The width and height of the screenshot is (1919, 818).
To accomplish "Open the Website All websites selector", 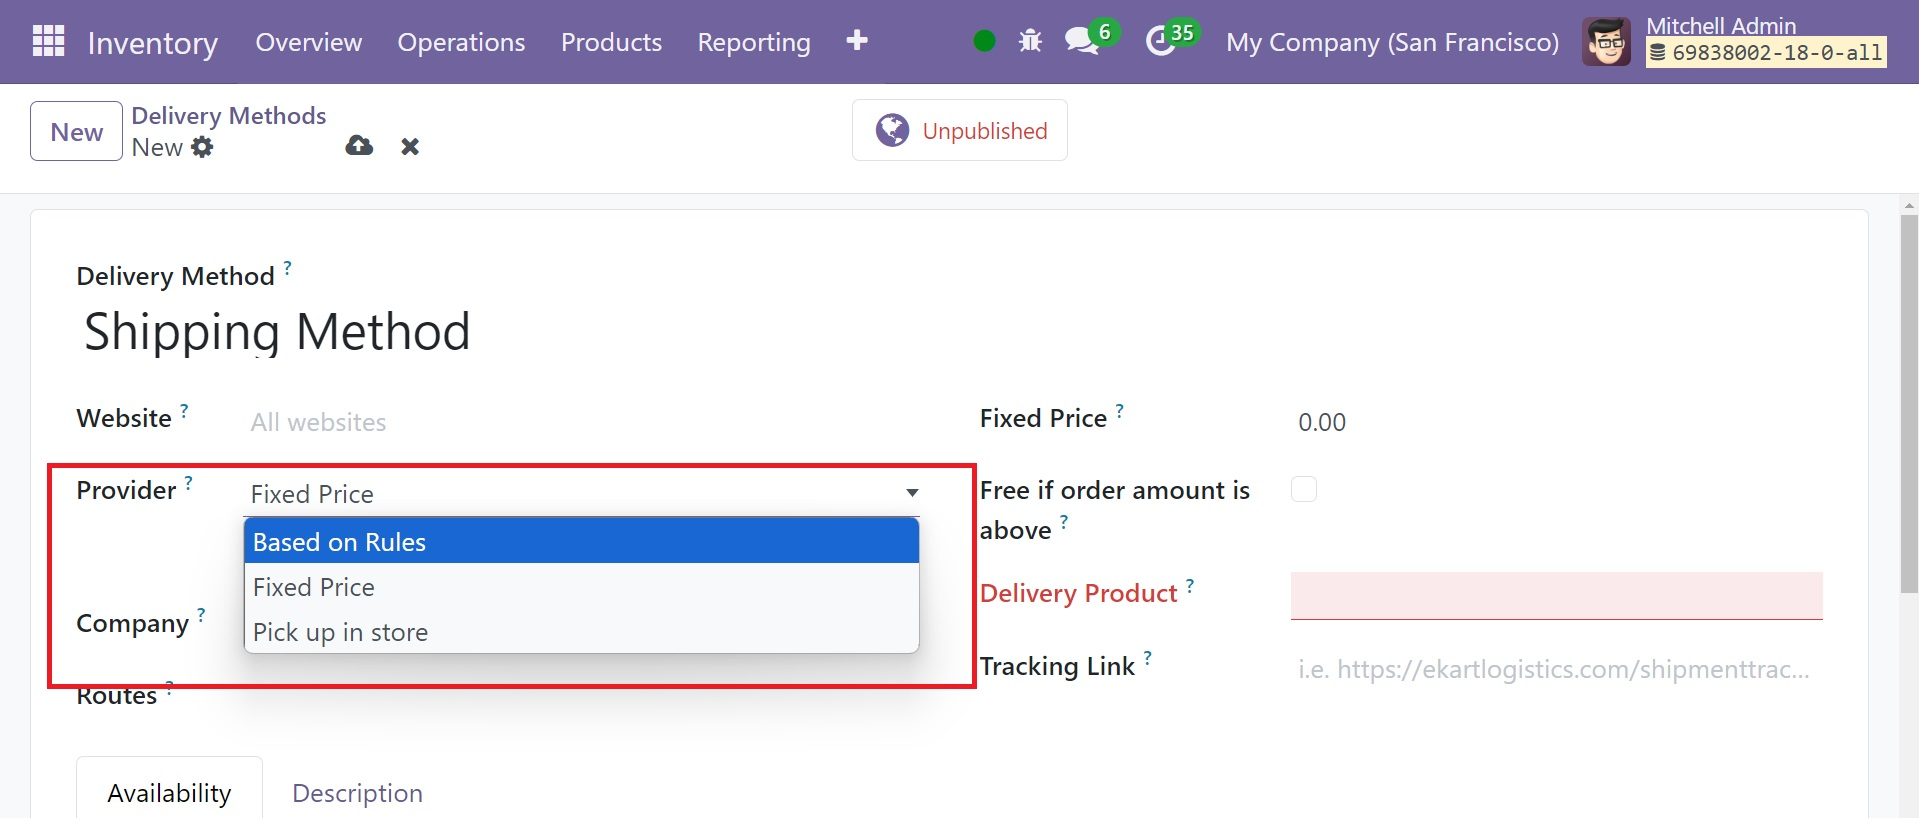I will click(581, 422).
